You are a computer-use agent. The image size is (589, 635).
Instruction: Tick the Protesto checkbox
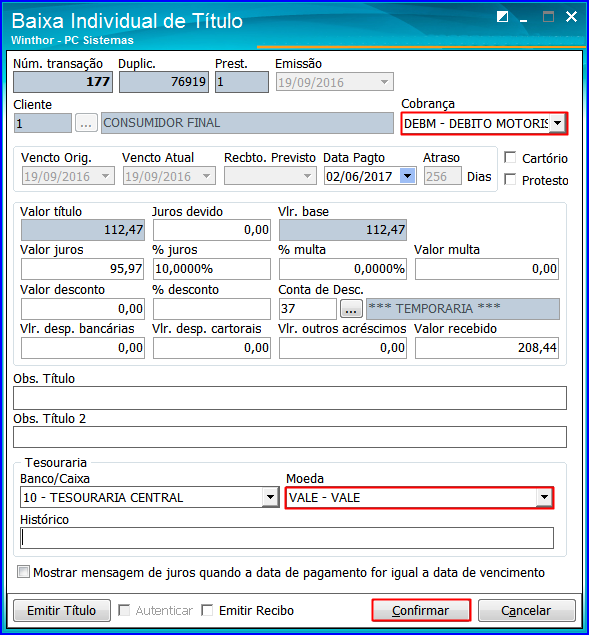(510, 179)
